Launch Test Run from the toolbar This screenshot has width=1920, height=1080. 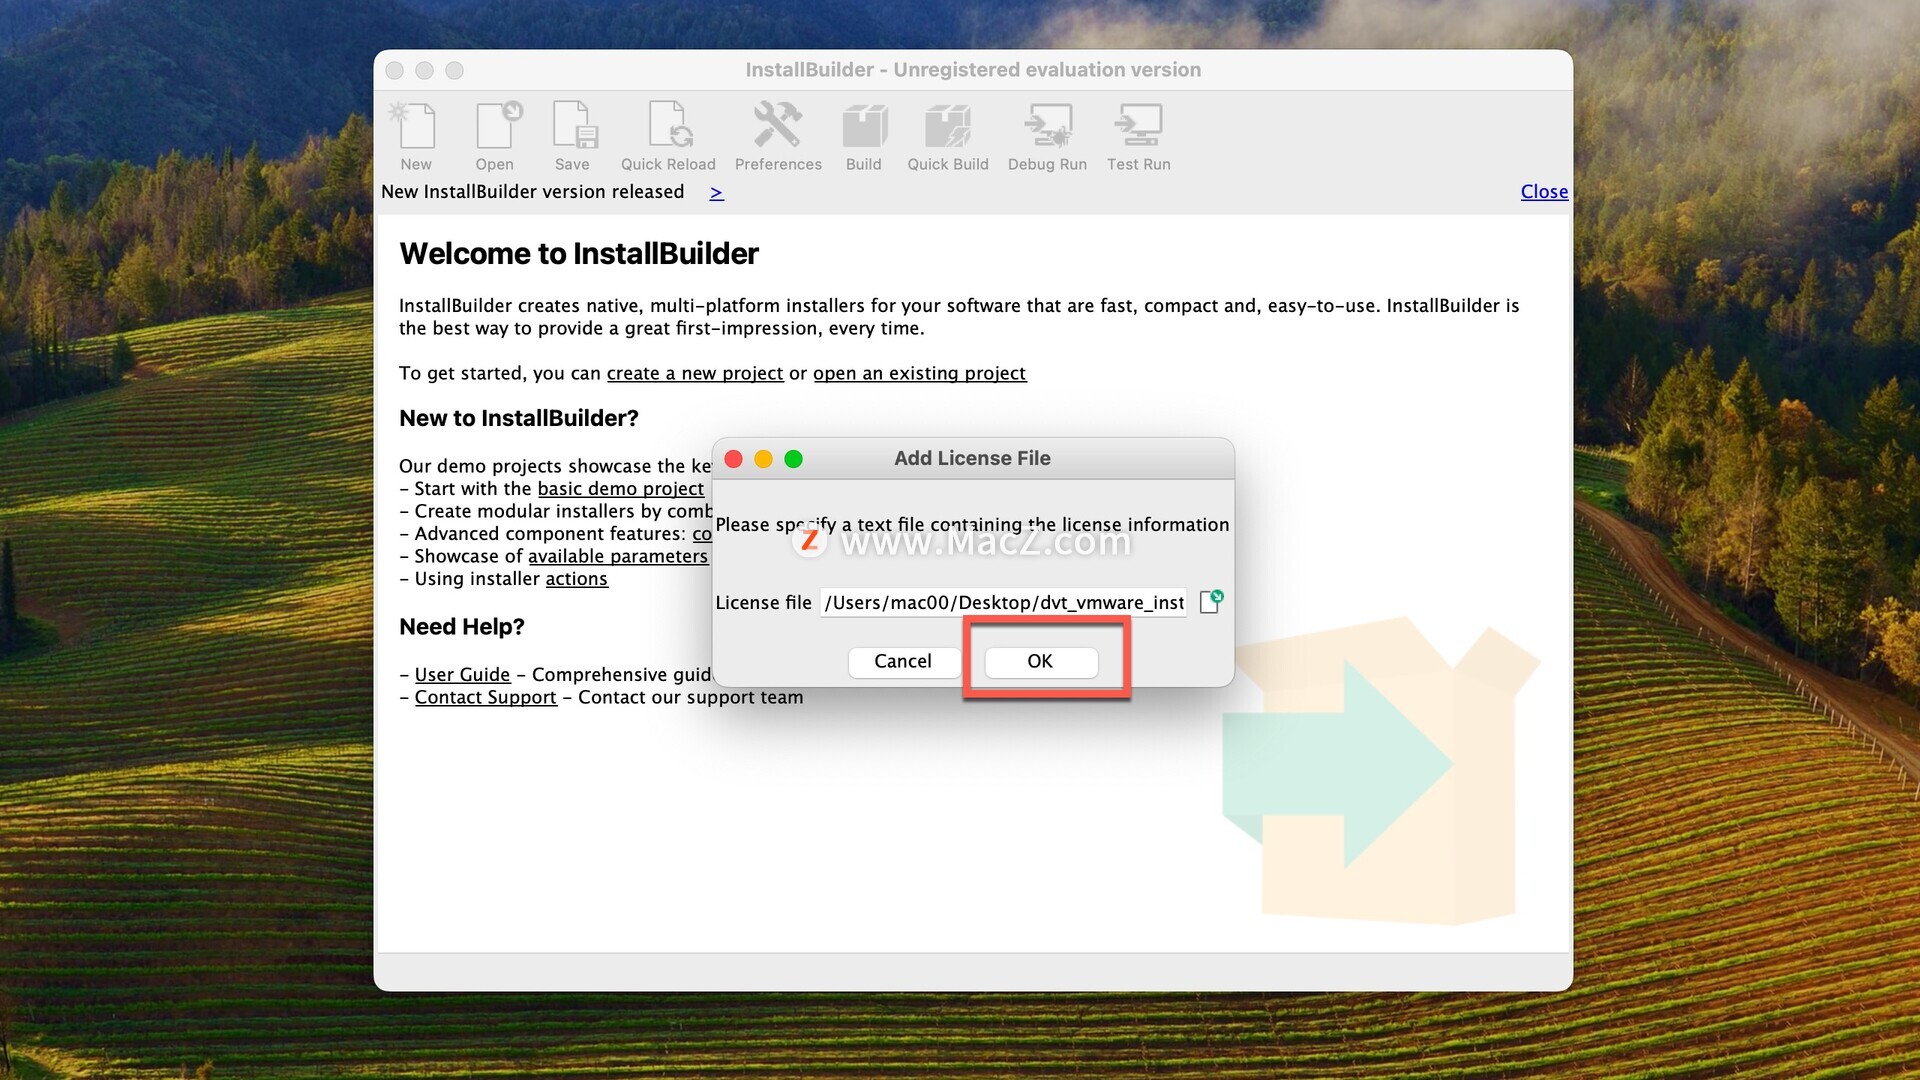[1139, 137]
